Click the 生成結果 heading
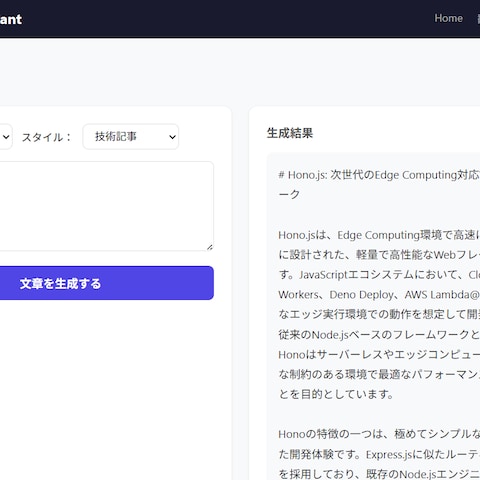Image resolution: width=480 pixels, height=480 pixels. 290,133
